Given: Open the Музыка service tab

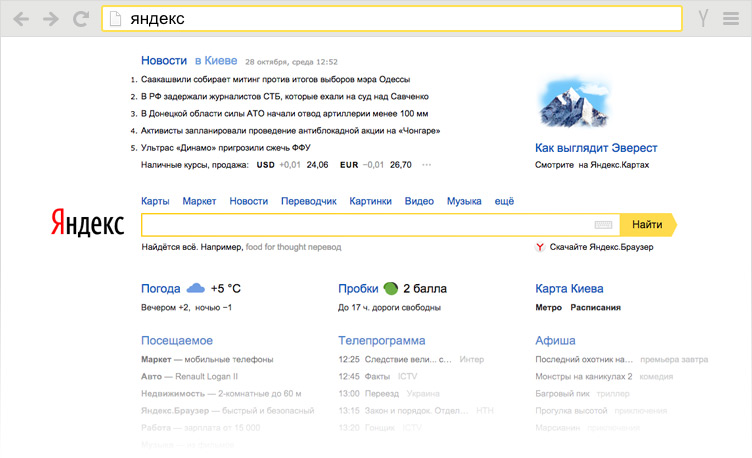Looking at the screenshot, I should point(464,201).
